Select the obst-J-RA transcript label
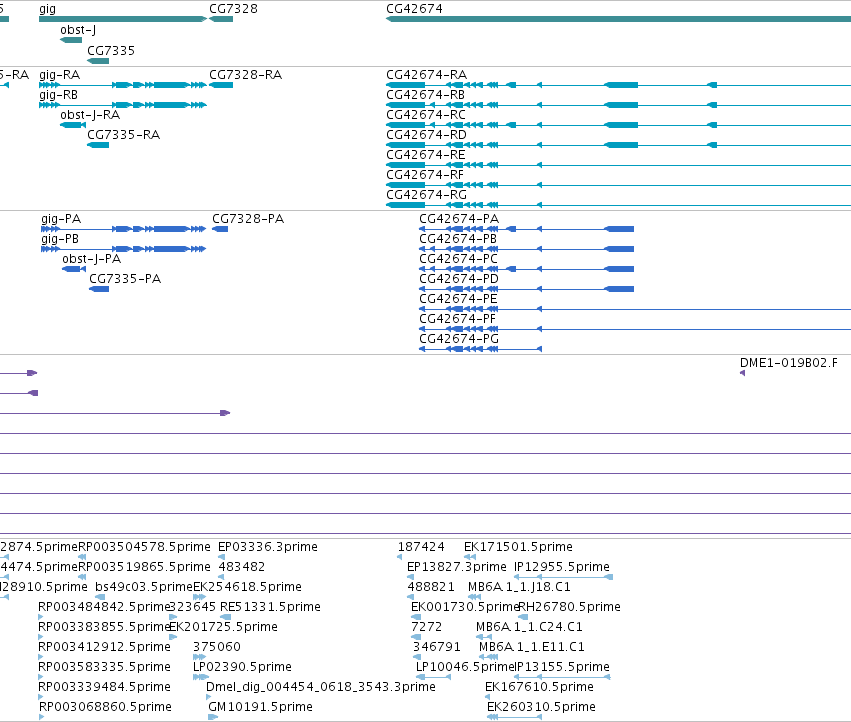Image resolution: width=851 pixels, height=722 pixels. pos(90,115)
